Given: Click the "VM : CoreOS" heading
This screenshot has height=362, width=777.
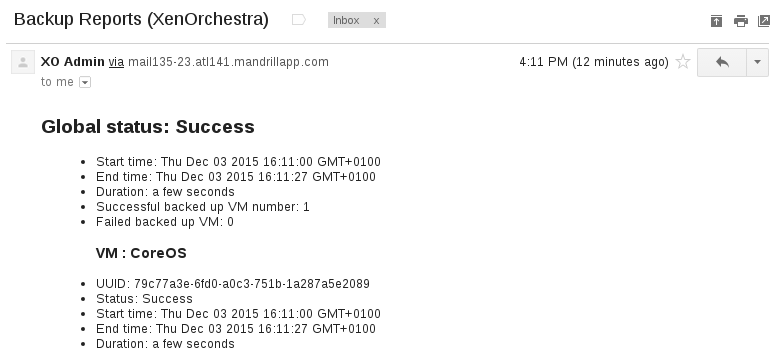Looking at the screenshot, I should tap(141, 253).
